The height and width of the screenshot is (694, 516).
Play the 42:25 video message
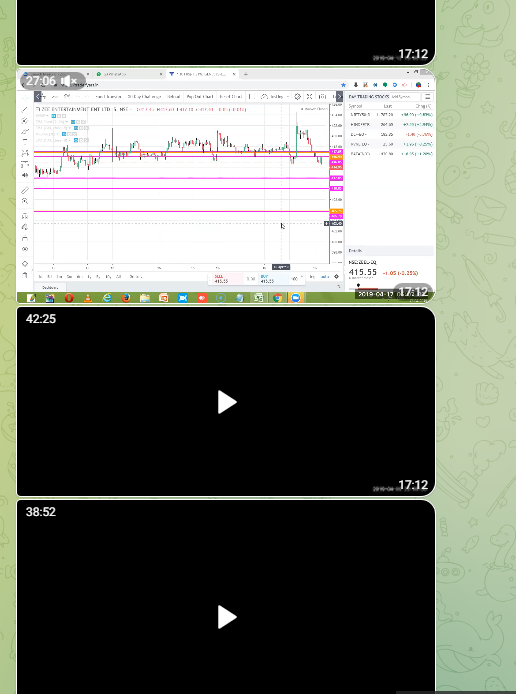[x=227, y=402]
